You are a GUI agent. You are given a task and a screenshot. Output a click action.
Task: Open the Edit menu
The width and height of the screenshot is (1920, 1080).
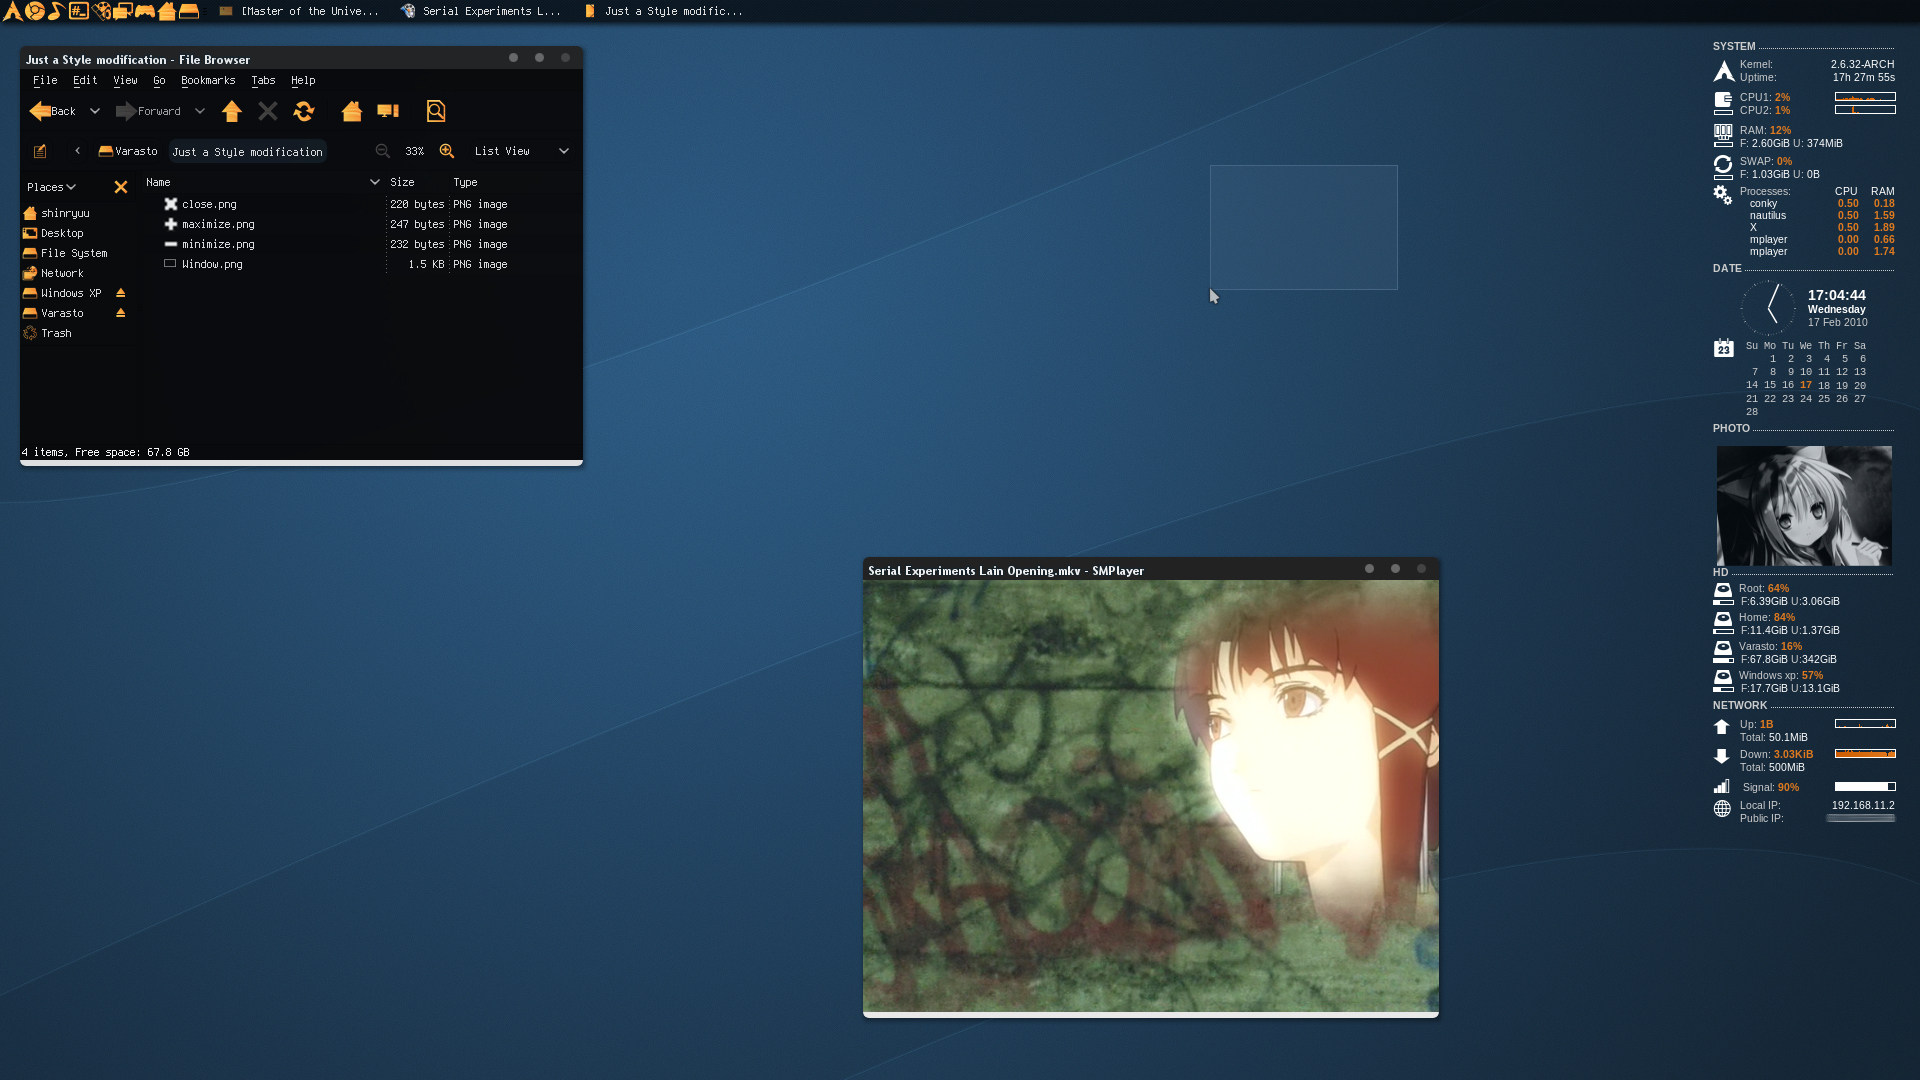coord(85,80)
